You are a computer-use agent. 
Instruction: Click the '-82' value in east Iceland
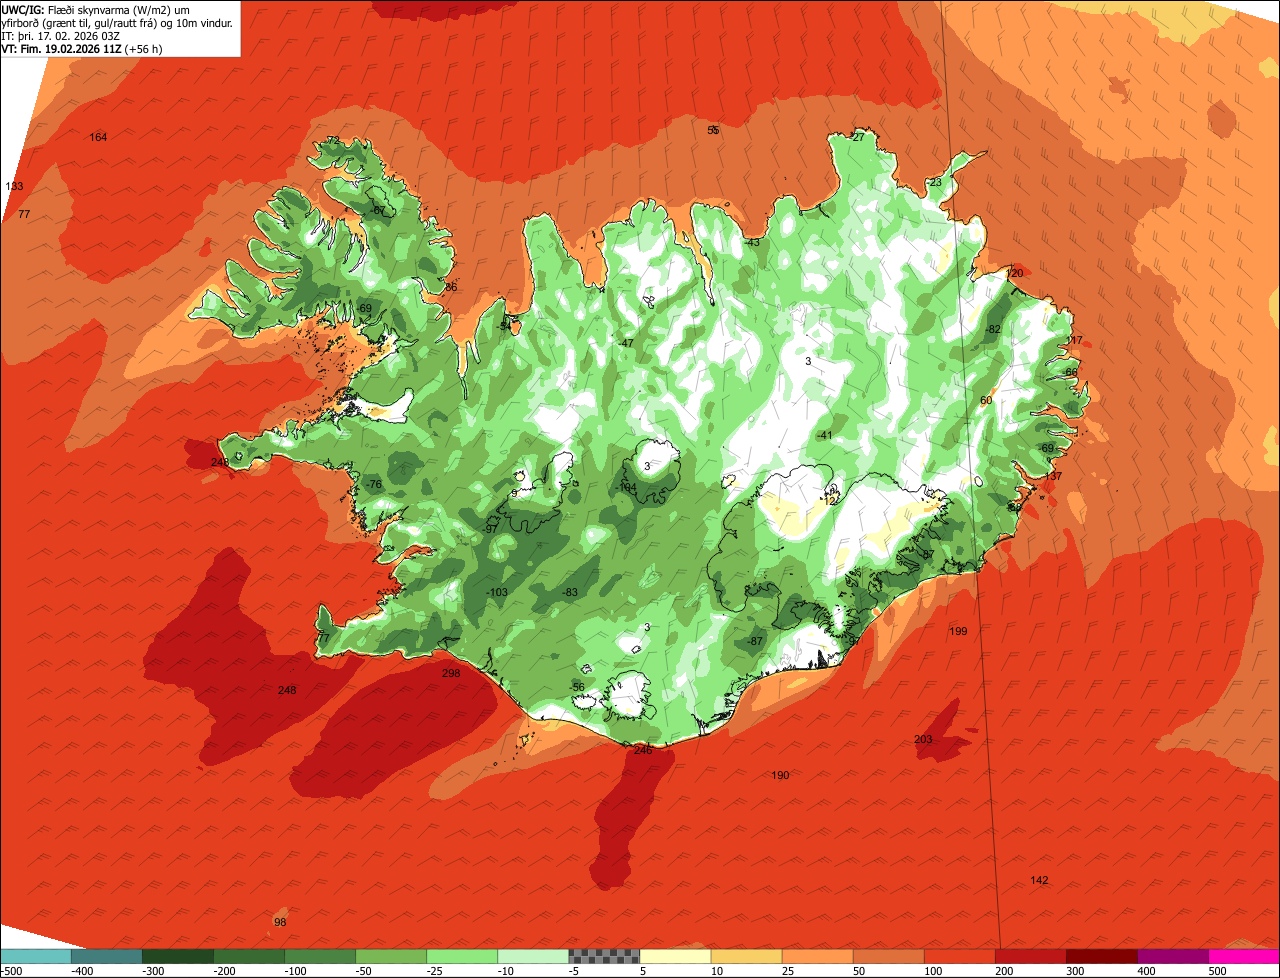pyautogui.click(x=992, y=329)
